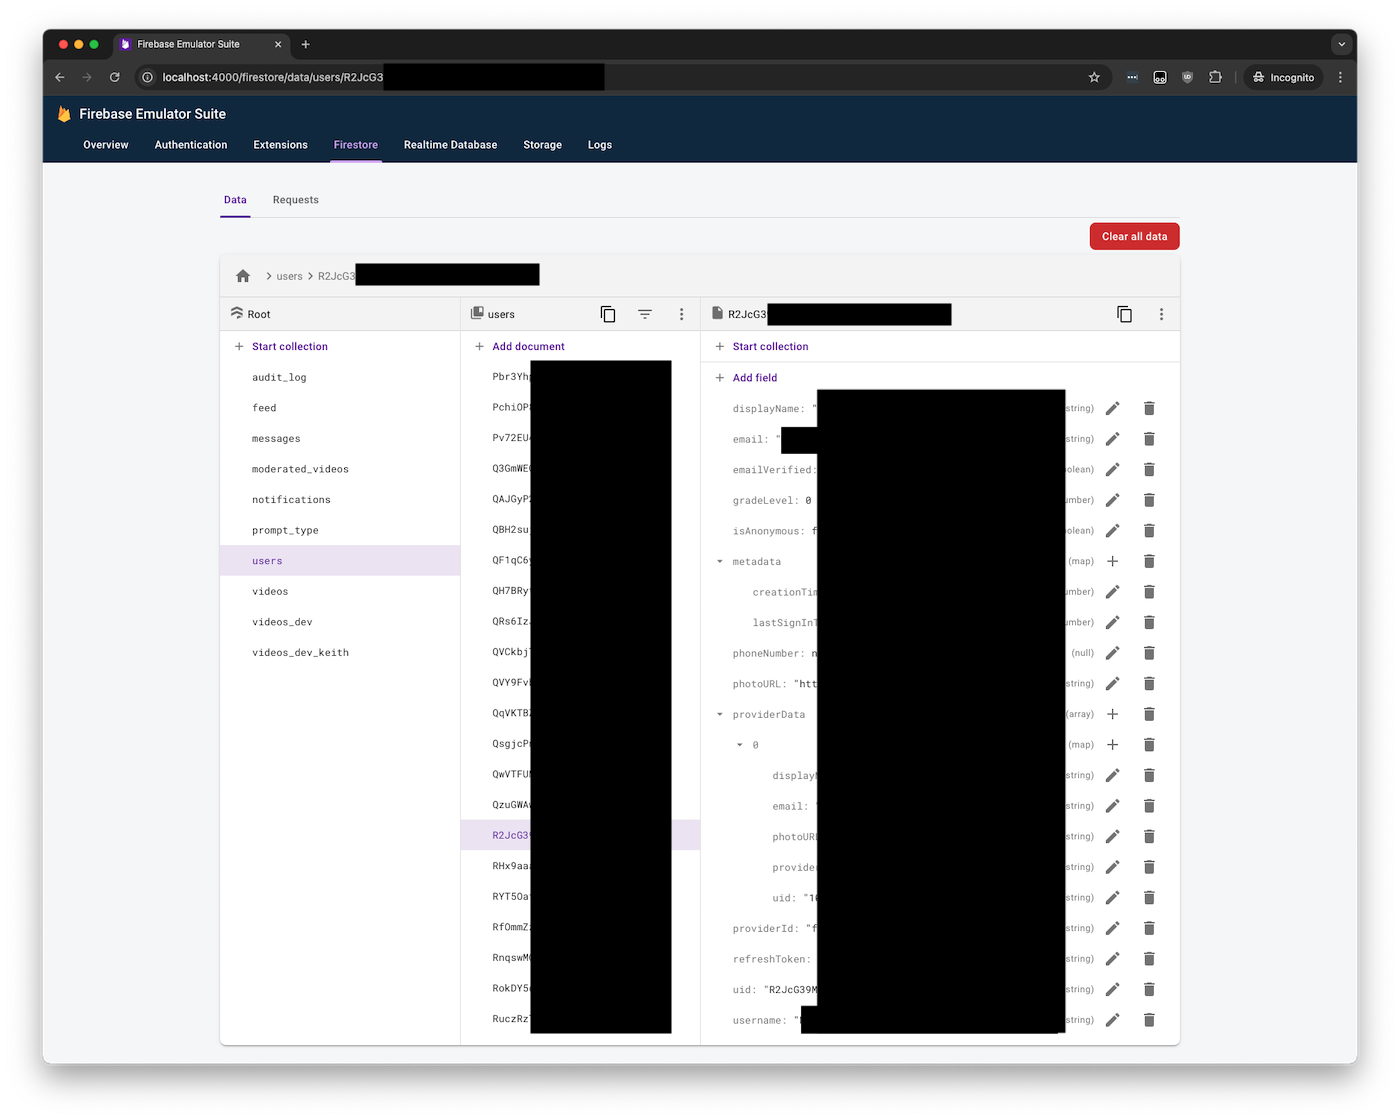Open the browser extensions puzzle icon
The image size is (1400, 1120).
[x=1215, y=77]
